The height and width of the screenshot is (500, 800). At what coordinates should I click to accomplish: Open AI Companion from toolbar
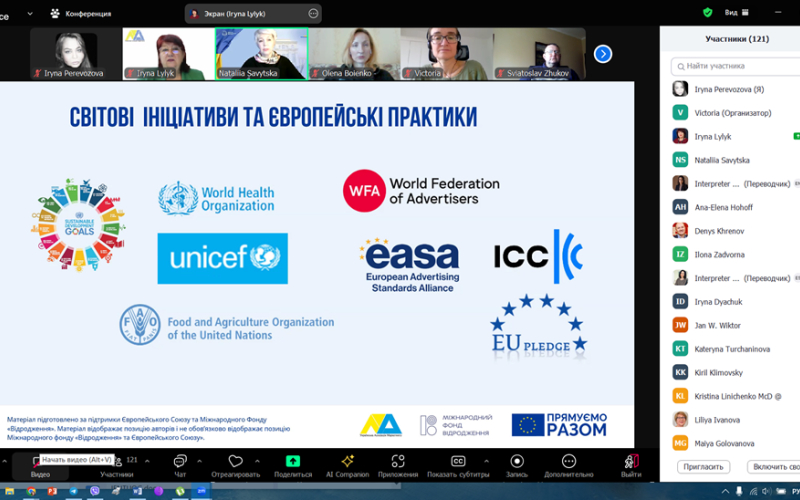pyautogui.click(x=347, y=466)
